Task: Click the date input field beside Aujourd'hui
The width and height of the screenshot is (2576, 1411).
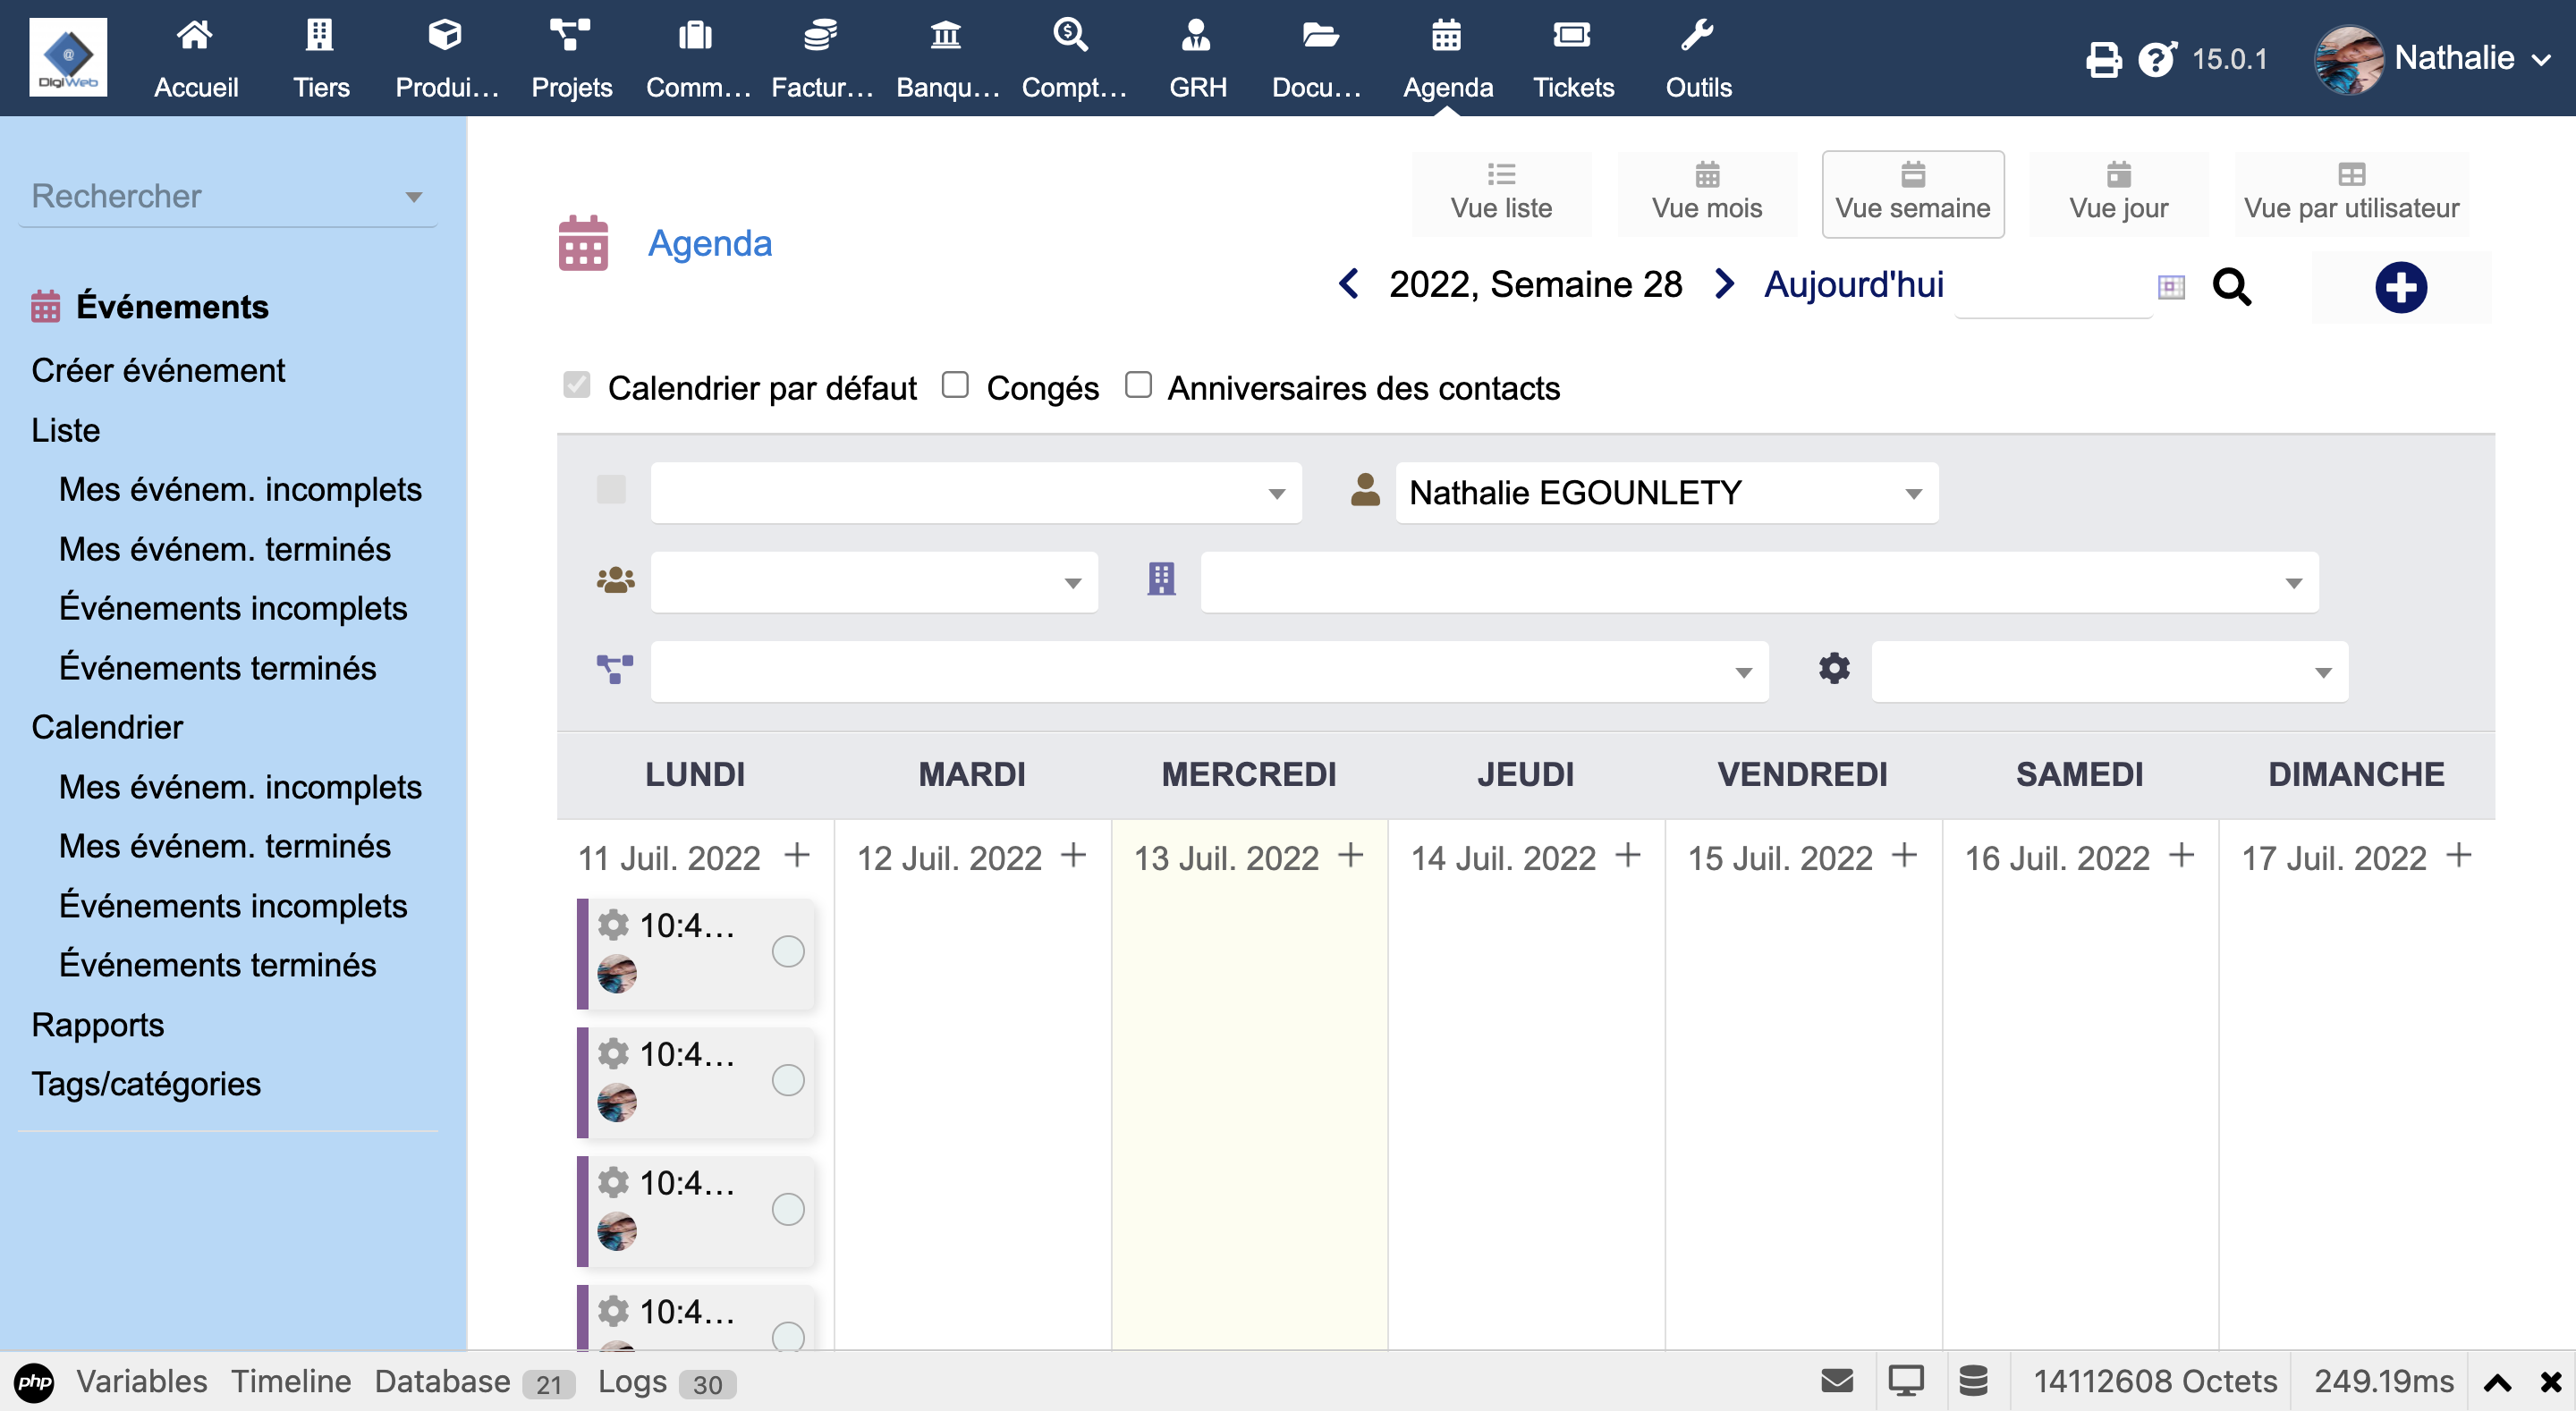Action: (x=2053, y=290)
